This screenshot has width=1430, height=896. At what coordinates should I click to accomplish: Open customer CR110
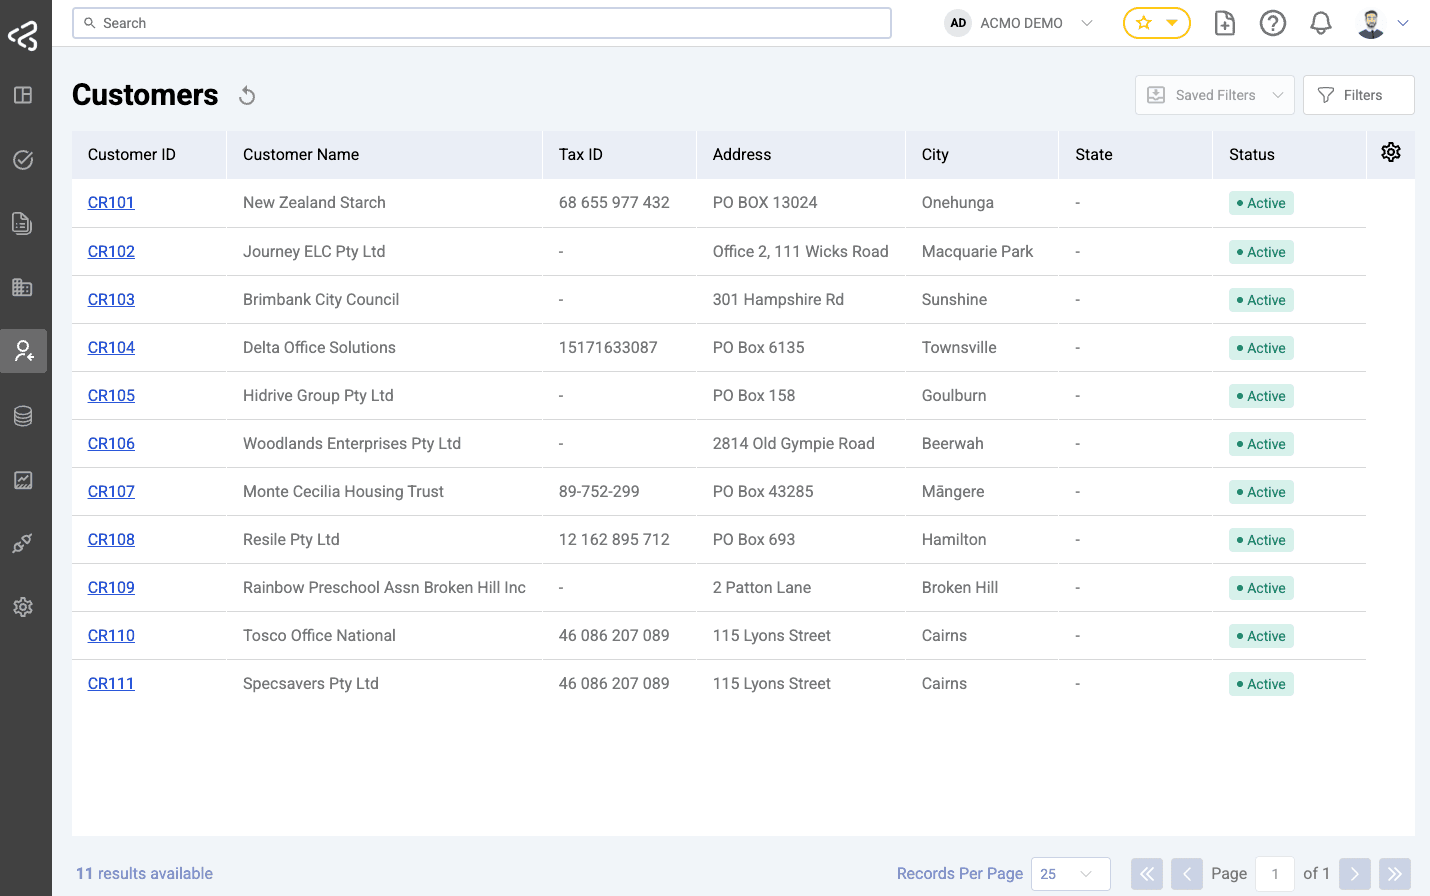(x=111, y=636)
